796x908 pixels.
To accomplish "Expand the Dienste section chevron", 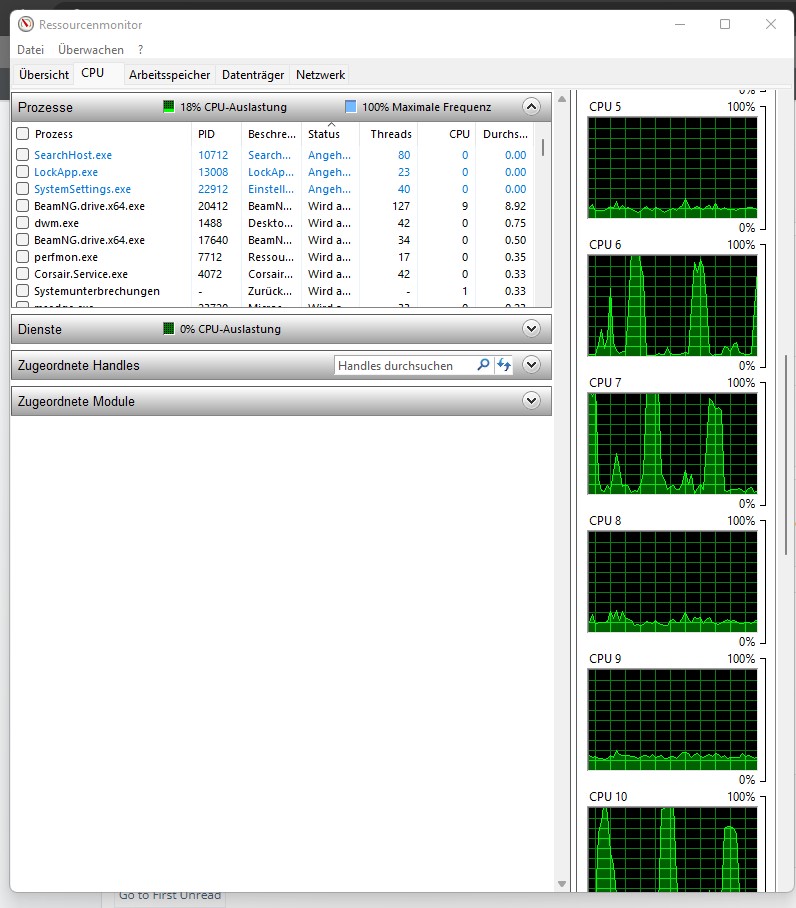I will (531, 329).
